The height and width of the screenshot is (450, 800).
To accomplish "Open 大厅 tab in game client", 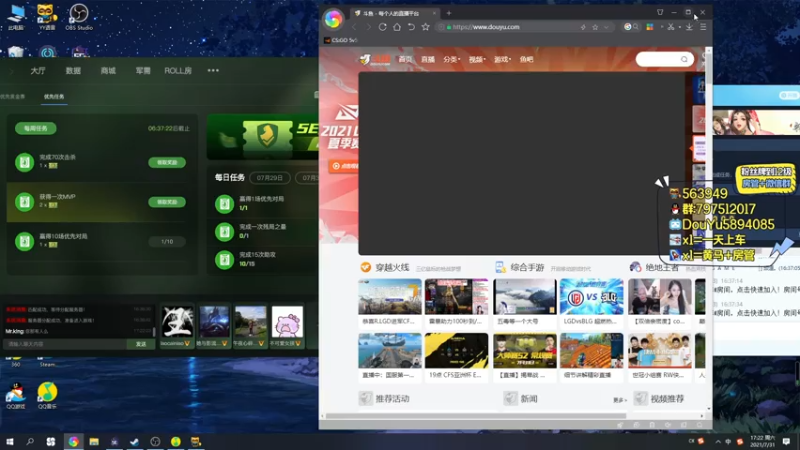I will [38, 70].
